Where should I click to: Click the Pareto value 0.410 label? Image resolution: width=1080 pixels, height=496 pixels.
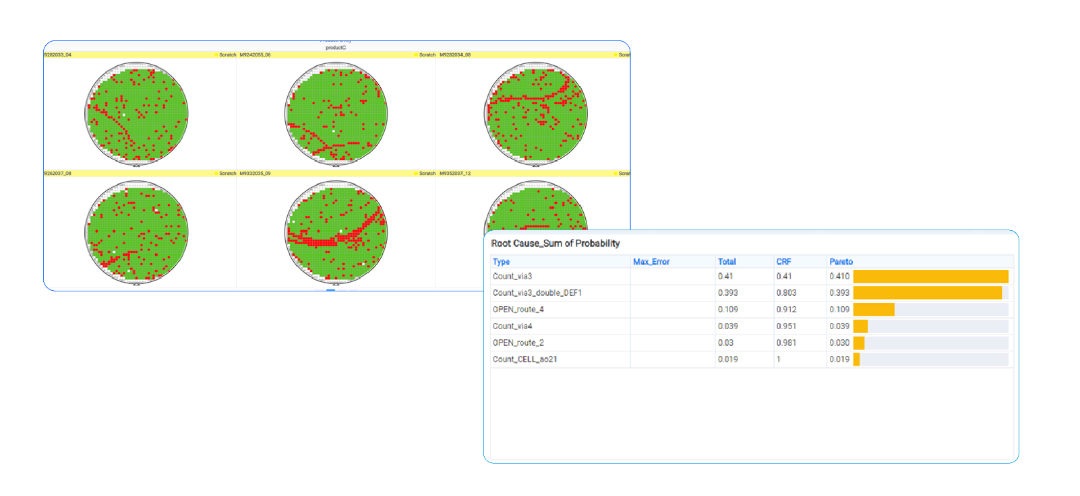click(x=840, y=276)
